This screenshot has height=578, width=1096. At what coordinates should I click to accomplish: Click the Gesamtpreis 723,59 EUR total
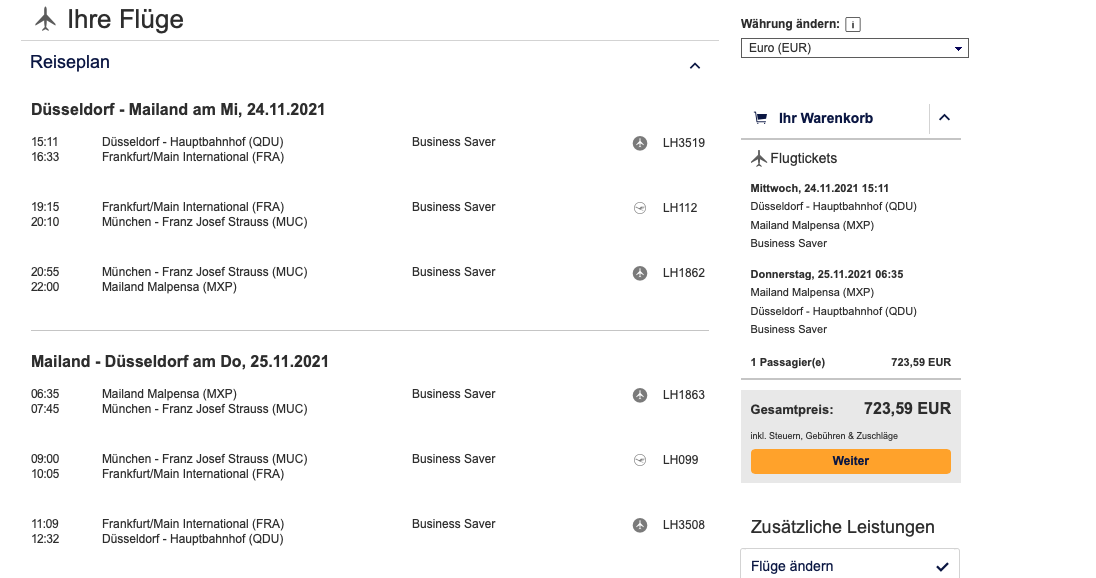[x=906, y=409]
